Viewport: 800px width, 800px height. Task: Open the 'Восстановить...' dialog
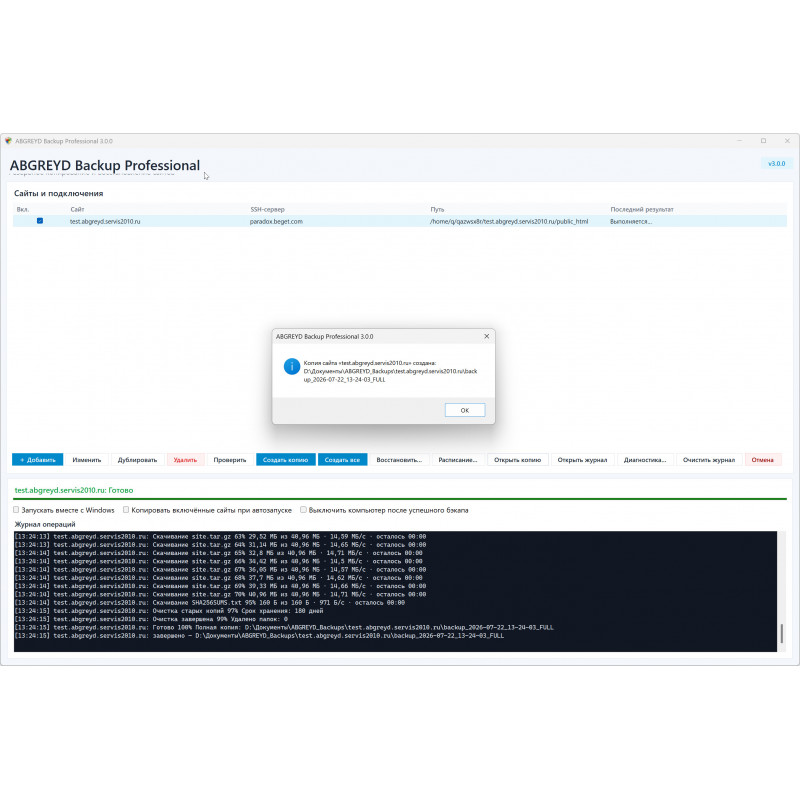coord(399,460)
